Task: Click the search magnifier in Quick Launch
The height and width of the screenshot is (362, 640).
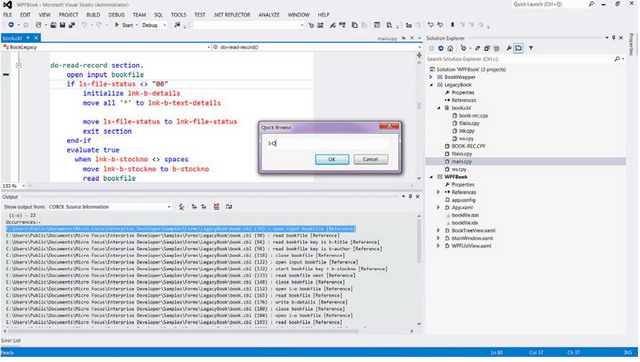Action: pos(591,4)
